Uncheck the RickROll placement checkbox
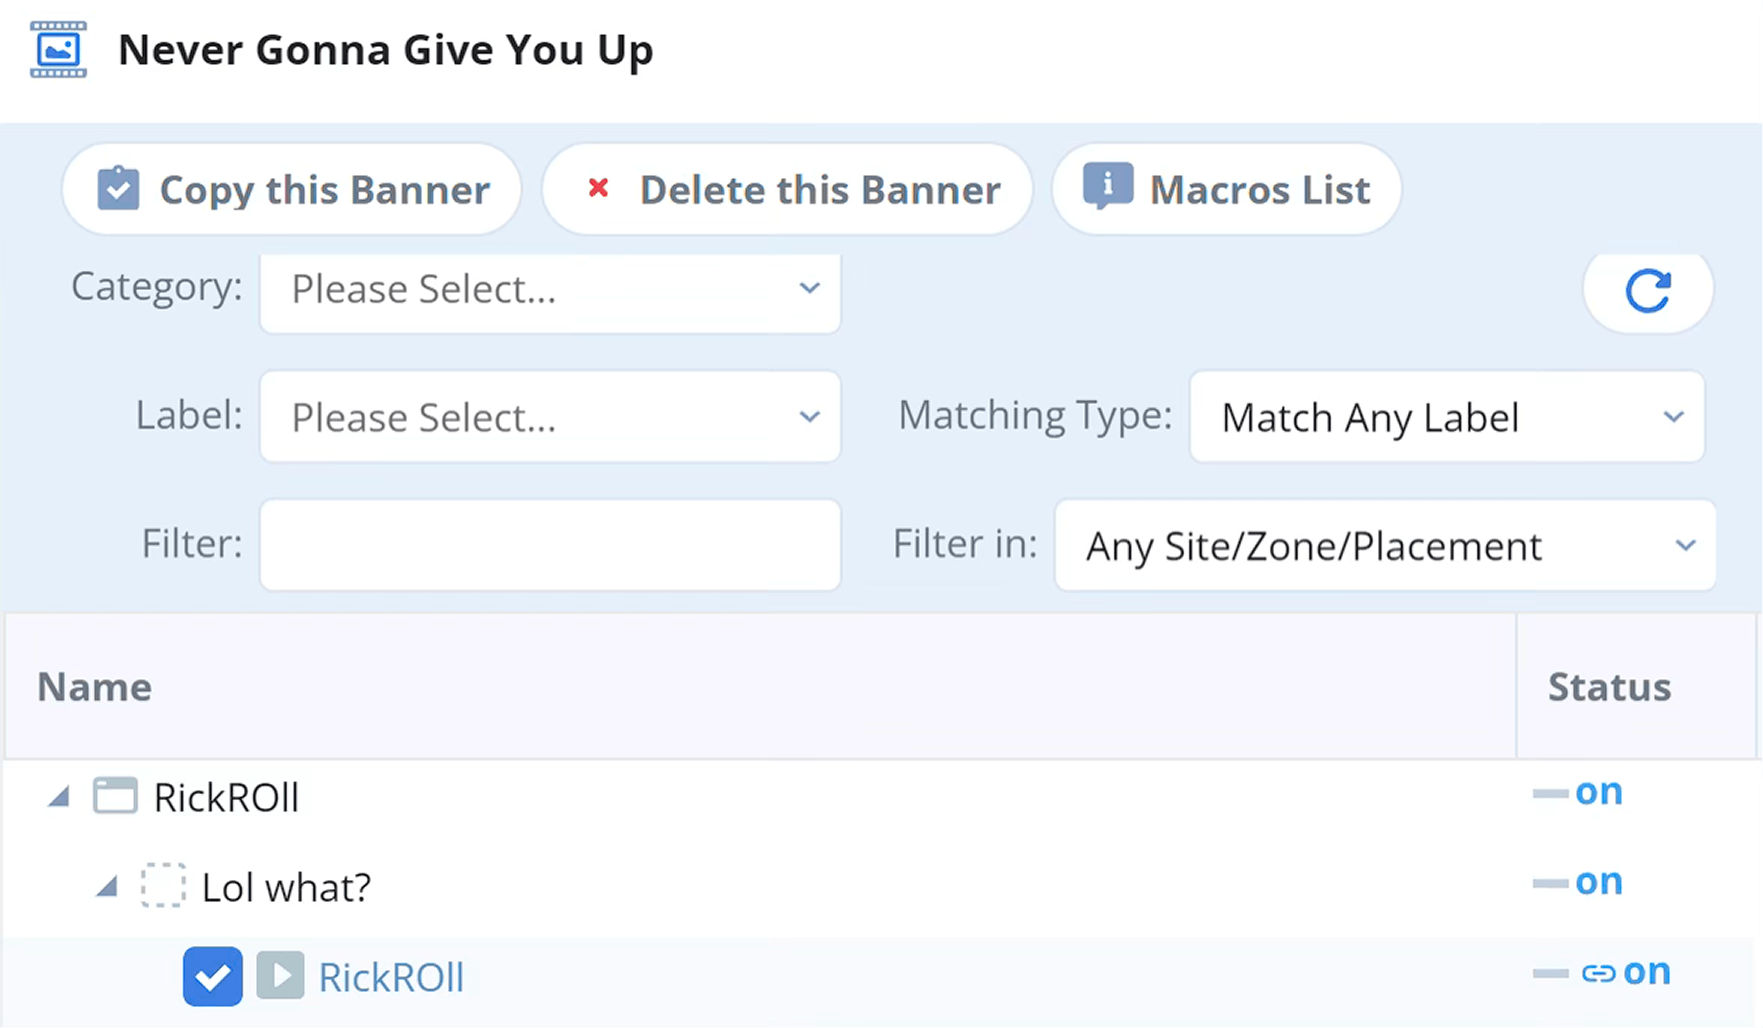Image resolution: width=1763 pixels, height=1028 pixels. coord(212,976)
